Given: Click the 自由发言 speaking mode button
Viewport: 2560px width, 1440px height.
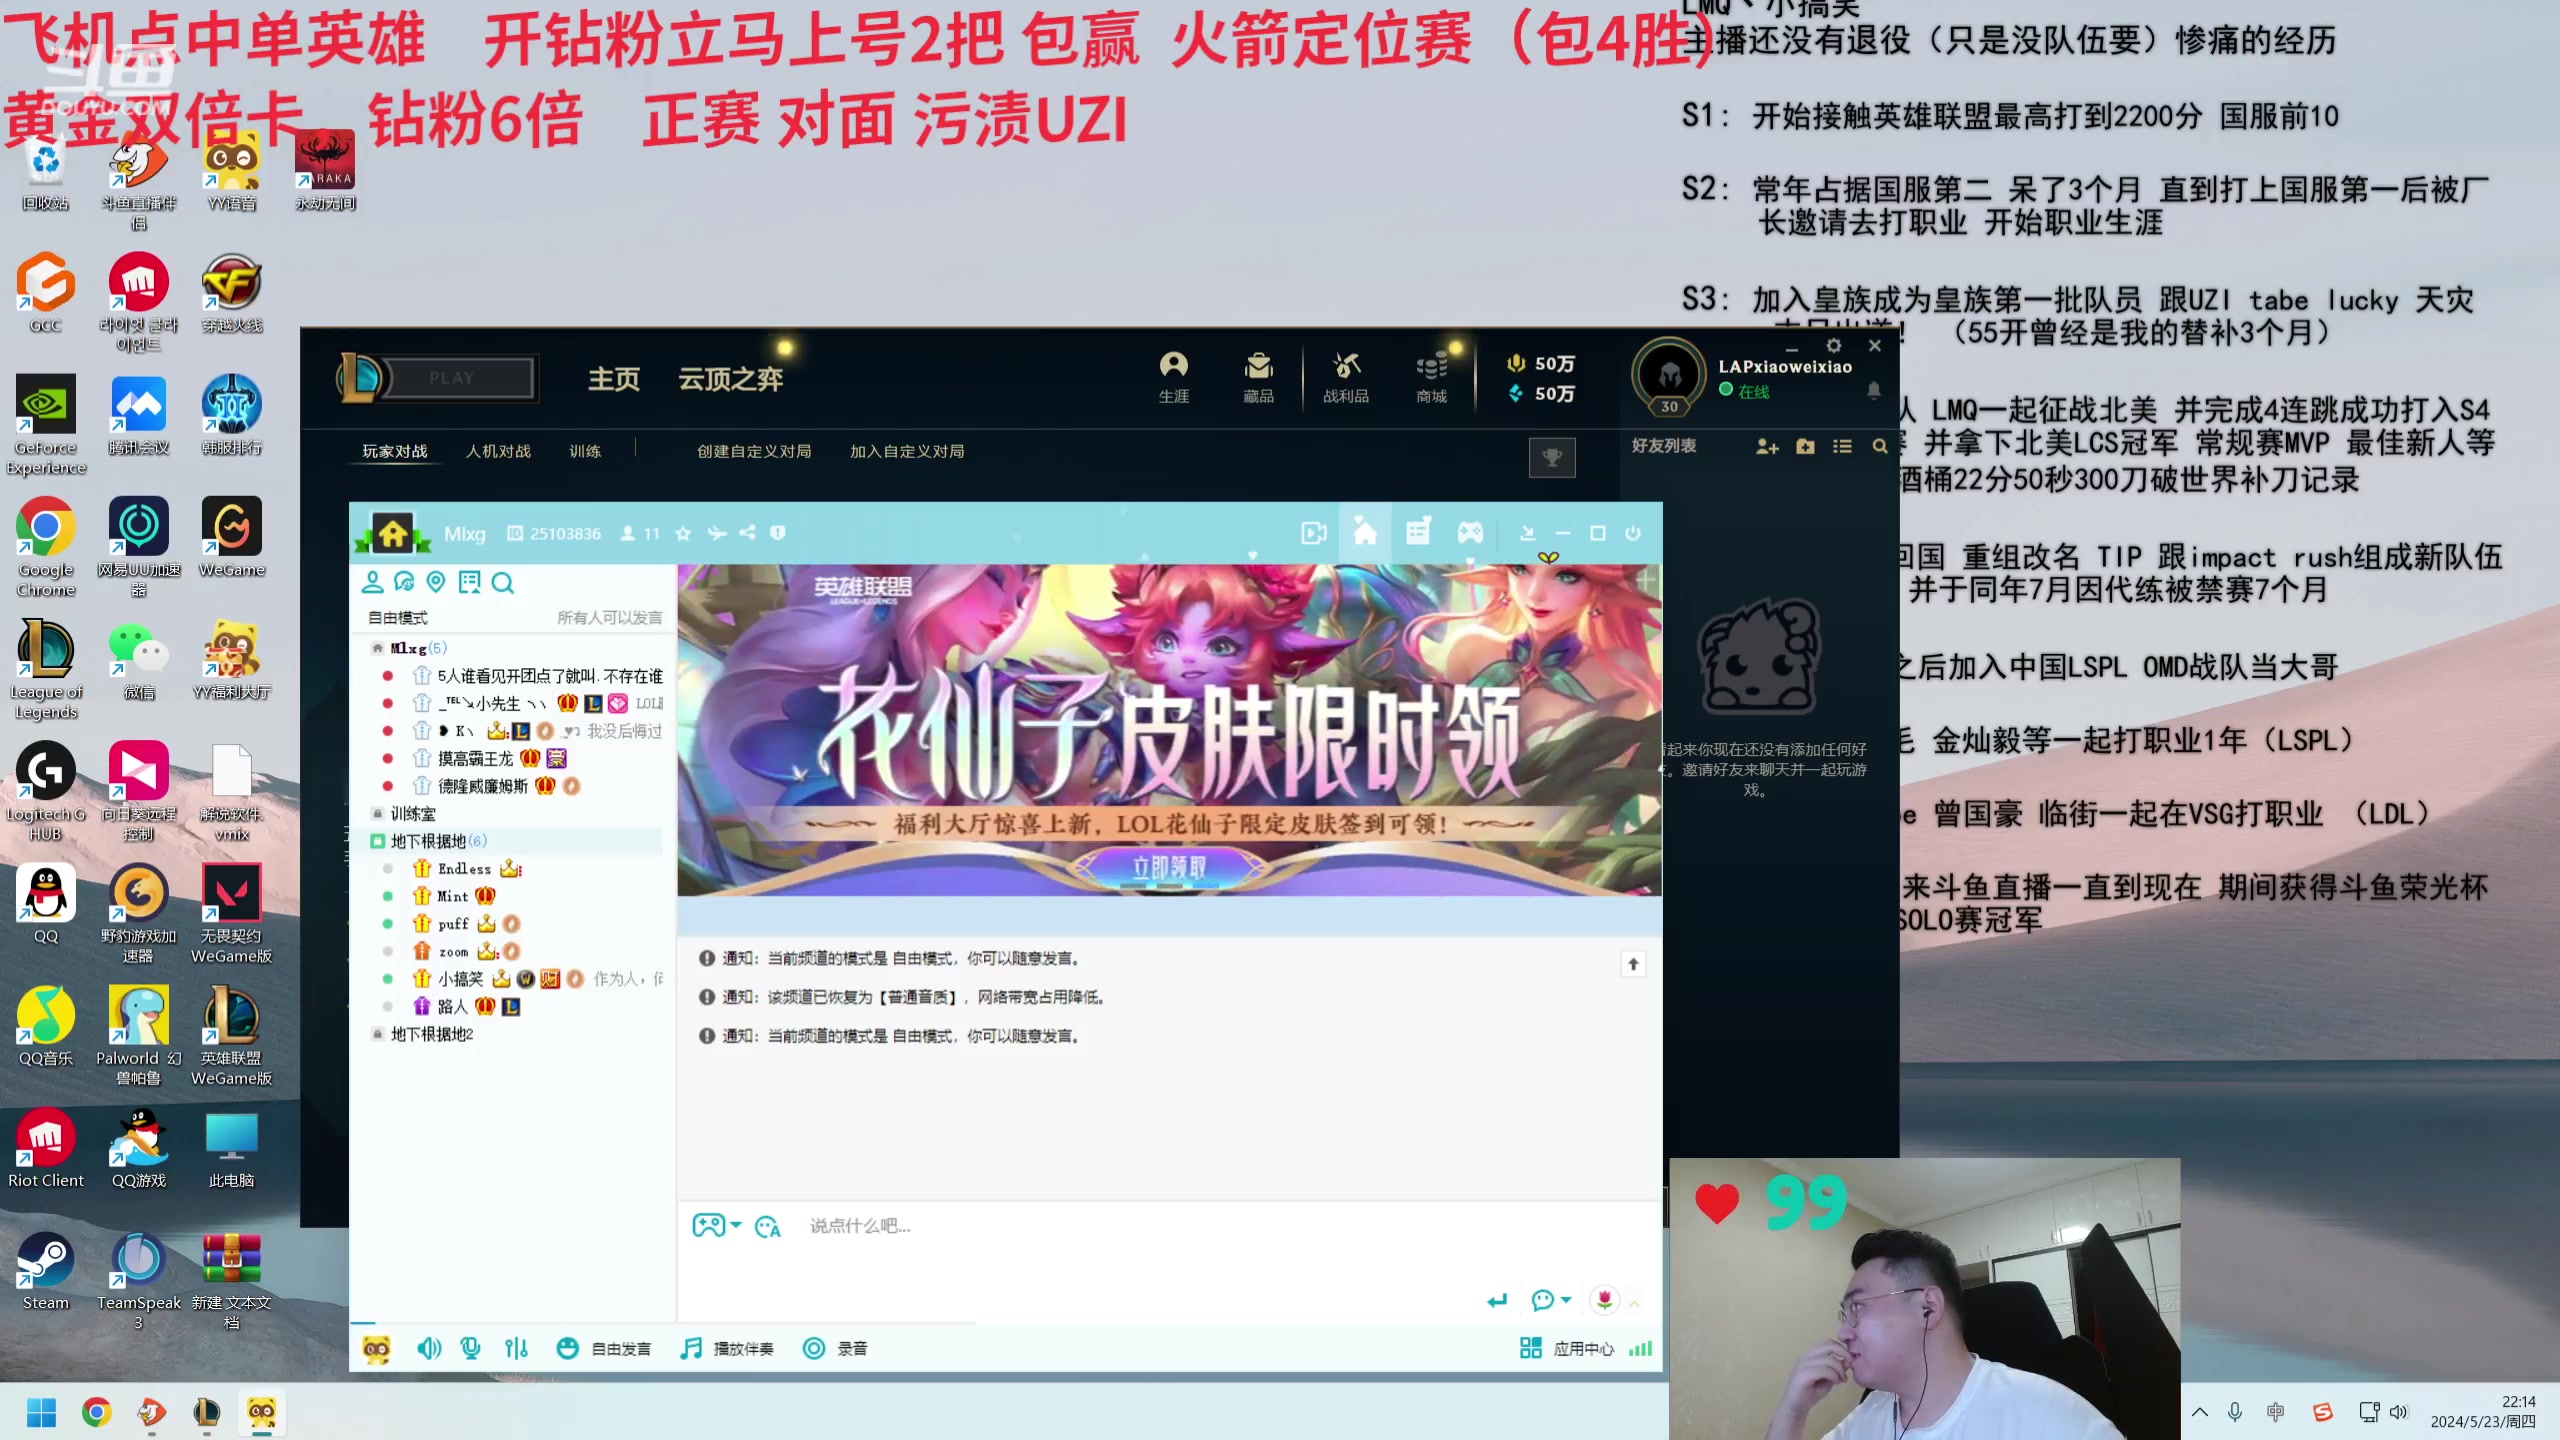Looking at the screenshot, I should pos(603,1348).
